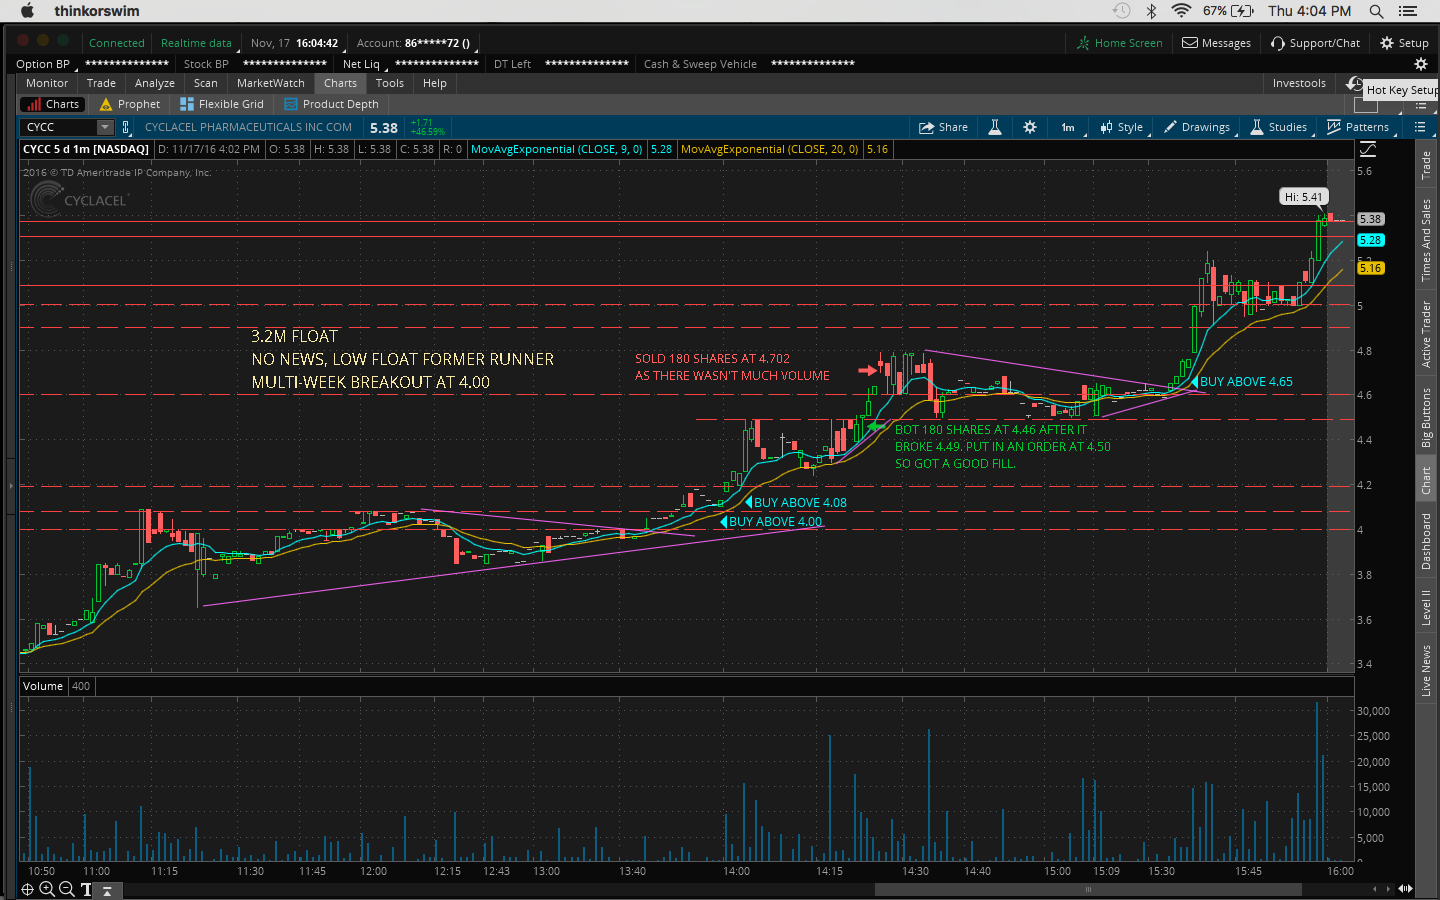Click the chart grid layout square icon
This screenshot has height=900, width=1440.
tap(1365, 104)
